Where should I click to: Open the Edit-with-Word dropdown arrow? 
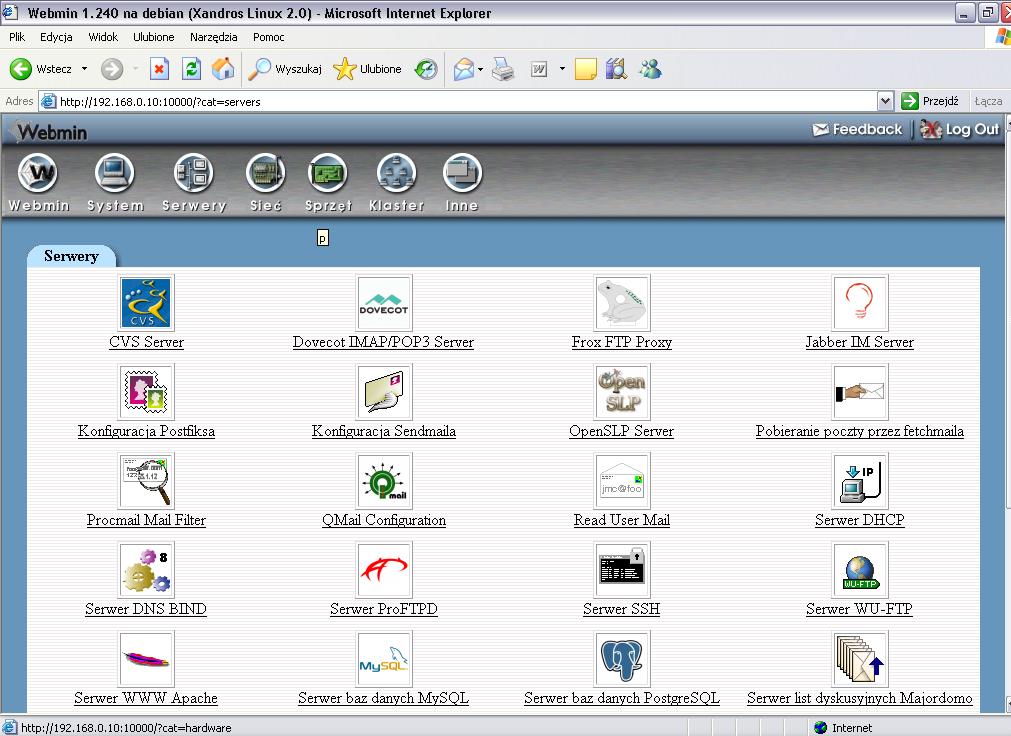tap(562, 68)
